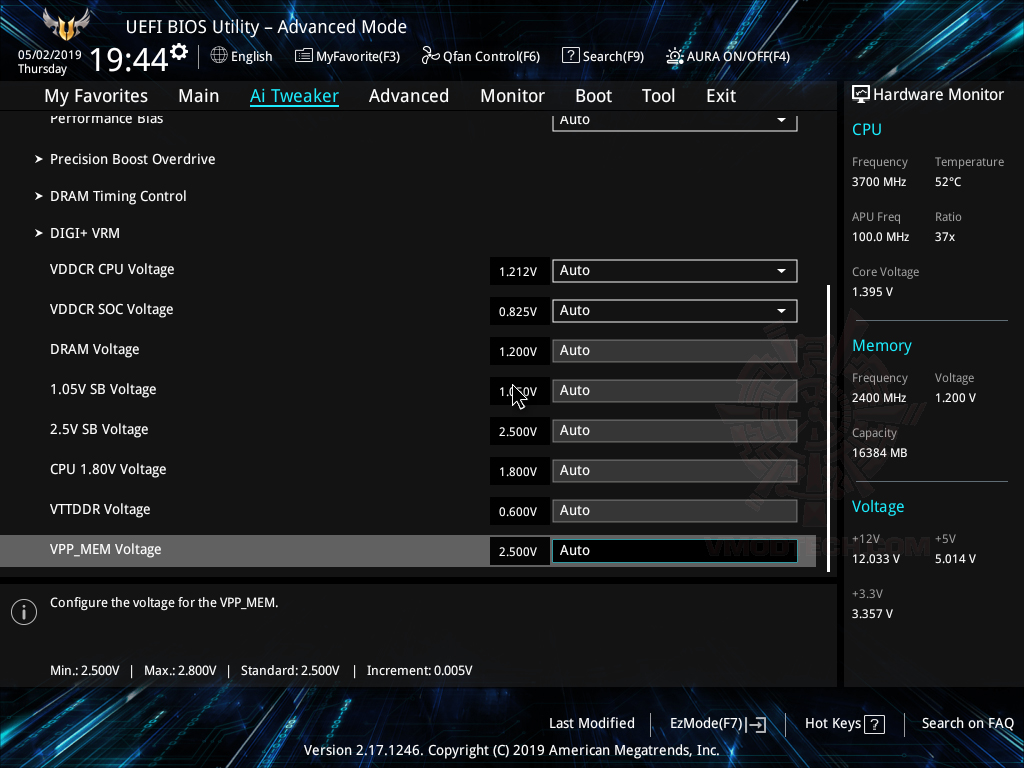The image size is (1024, 768).
Task: Open the Performance Bias dropdown
Action: [675, 121]
